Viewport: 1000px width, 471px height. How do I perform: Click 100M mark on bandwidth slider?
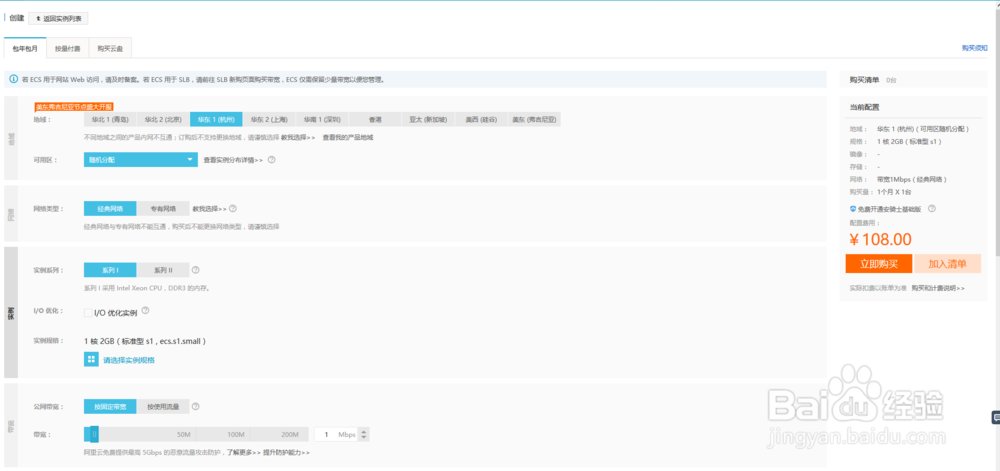(x=237, y=435)
